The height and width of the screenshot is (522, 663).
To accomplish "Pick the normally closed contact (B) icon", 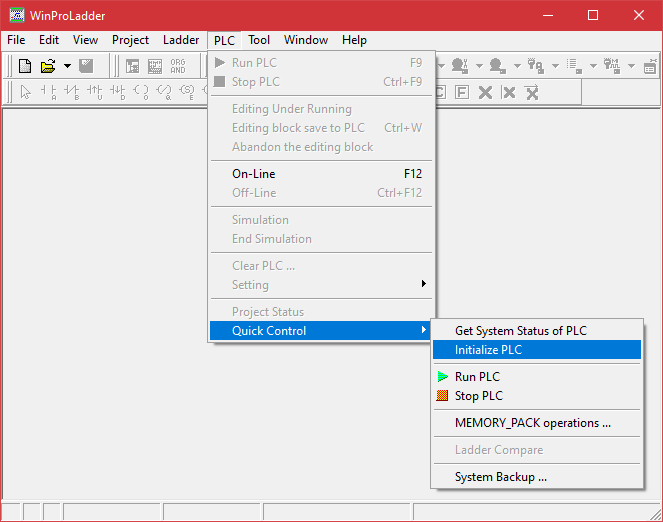I will [x=71, y=91].
